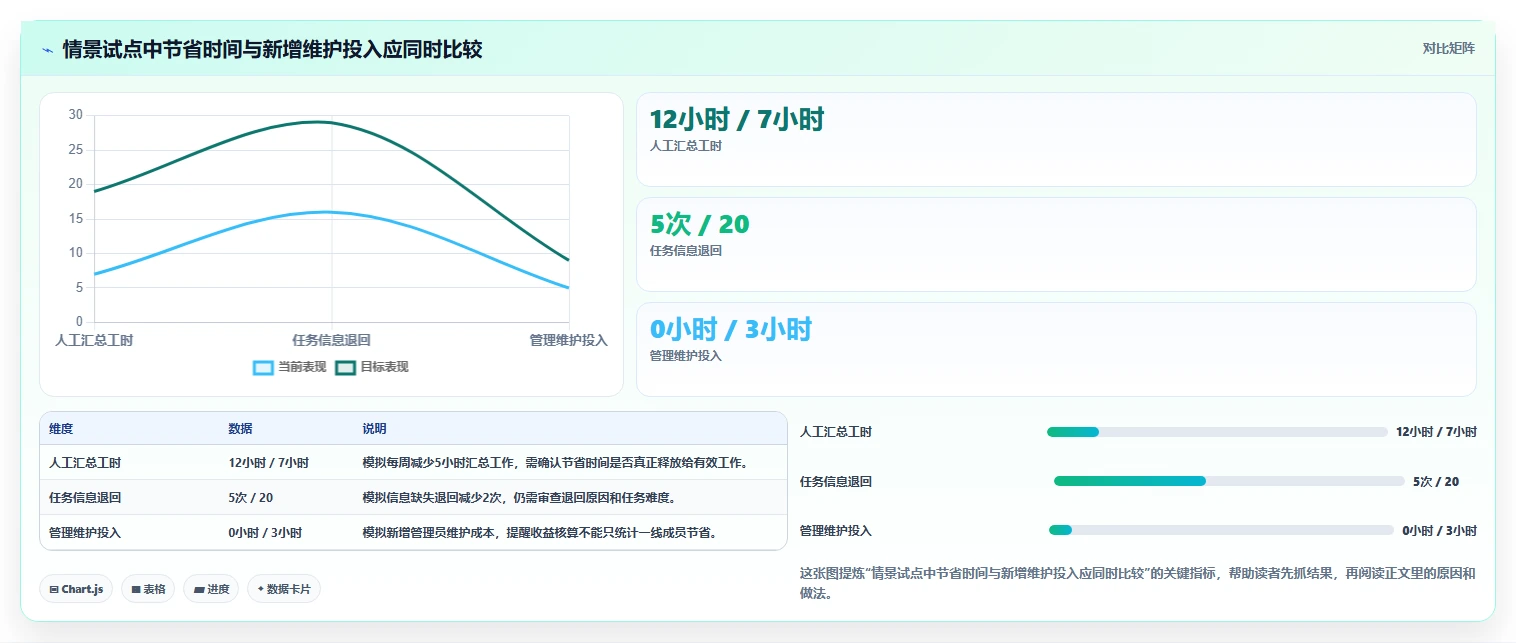Click the description starting 模拟新增管理员维护成本
The width and height of the screenshot is (1516, 643).
pos(540,533)
